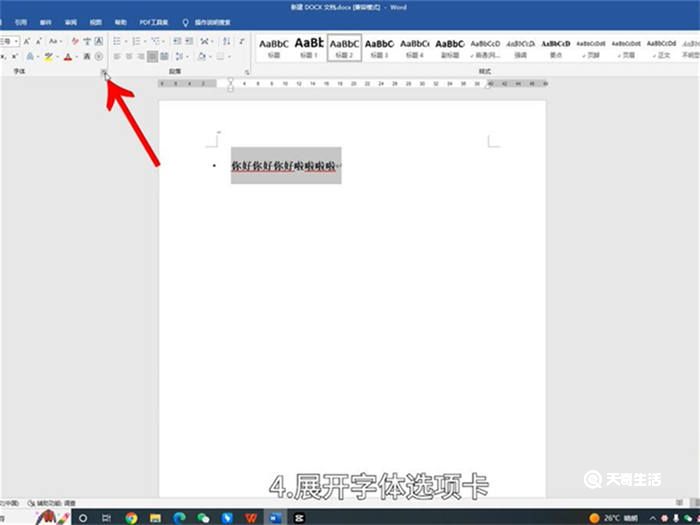The height and width of the screenshot is (525, 700).
Task: Toggle Center alignment
Action: pyautogui.click(x=129, y=57)
